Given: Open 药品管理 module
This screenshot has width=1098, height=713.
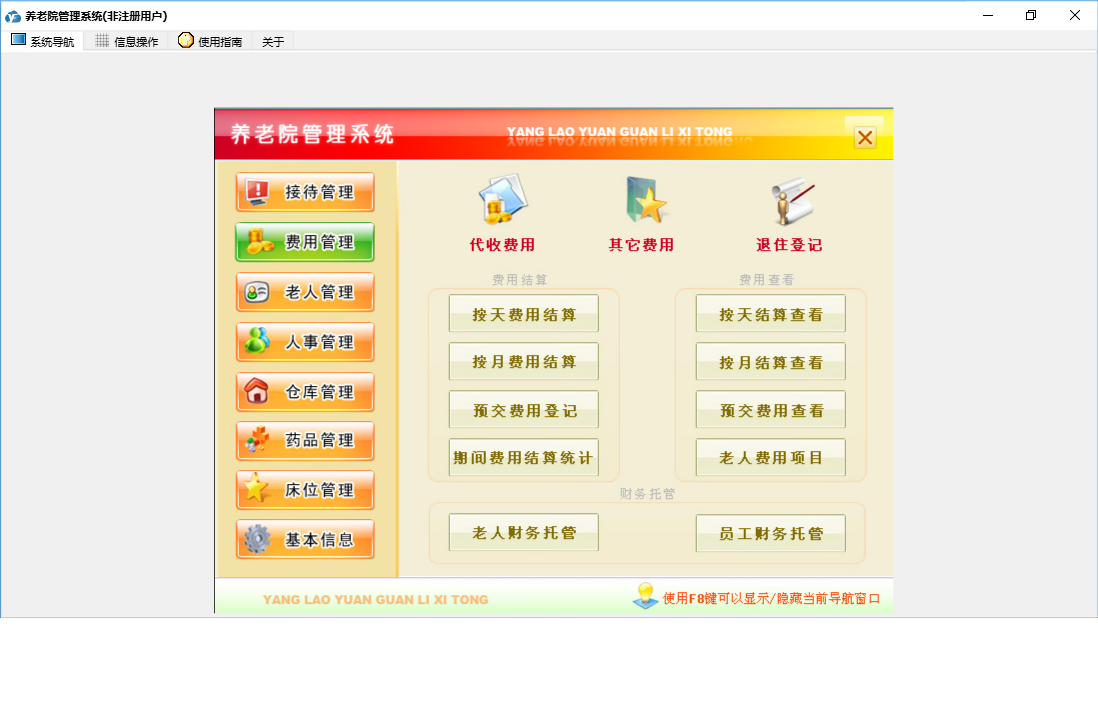Looking at the screenshot, I should click(305, 441).
